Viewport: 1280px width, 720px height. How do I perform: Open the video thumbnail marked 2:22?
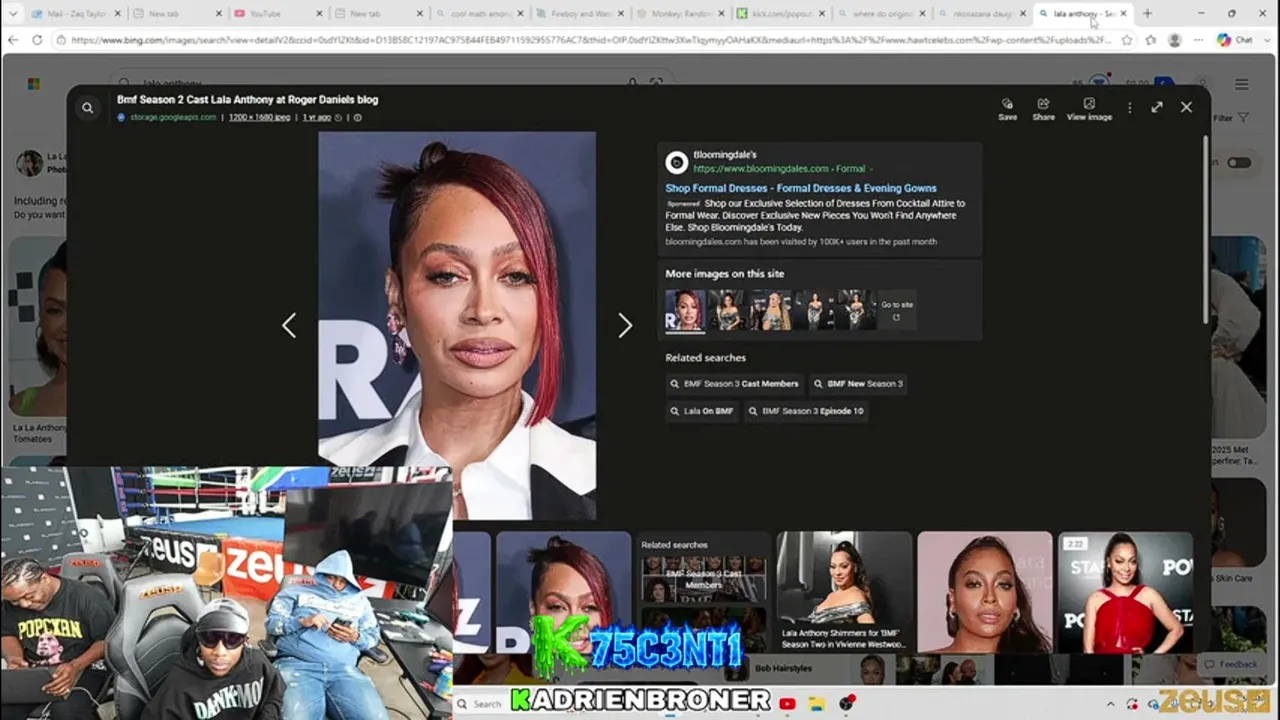1125,592
